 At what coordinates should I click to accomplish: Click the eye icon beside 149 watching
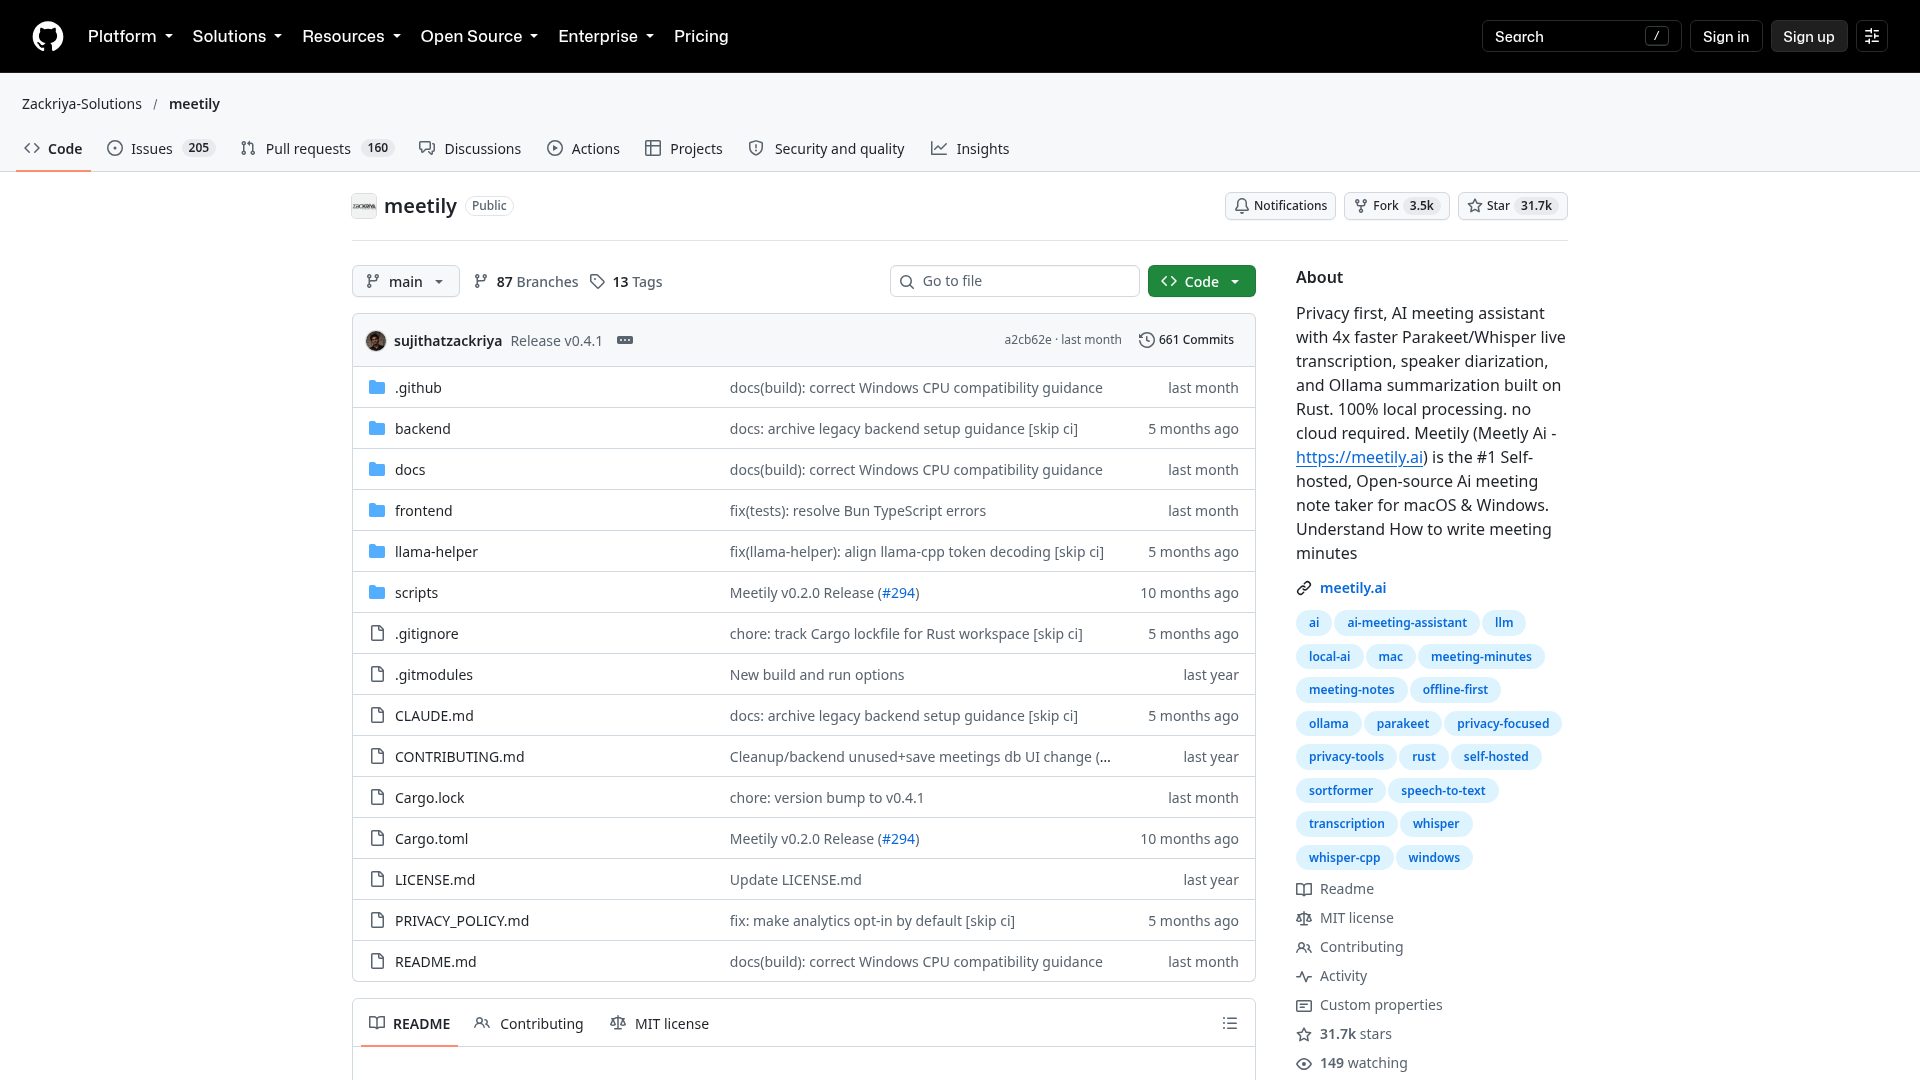[1304, 1063]
